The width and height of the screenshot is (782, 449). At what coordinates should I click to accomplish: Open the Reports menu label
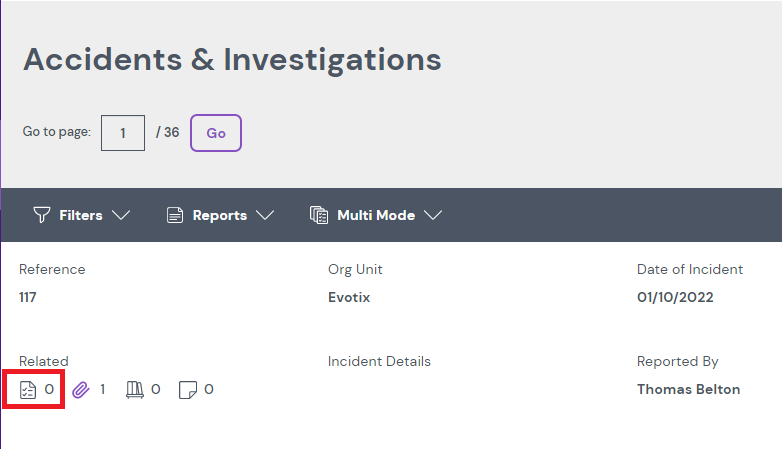(220, 215)
